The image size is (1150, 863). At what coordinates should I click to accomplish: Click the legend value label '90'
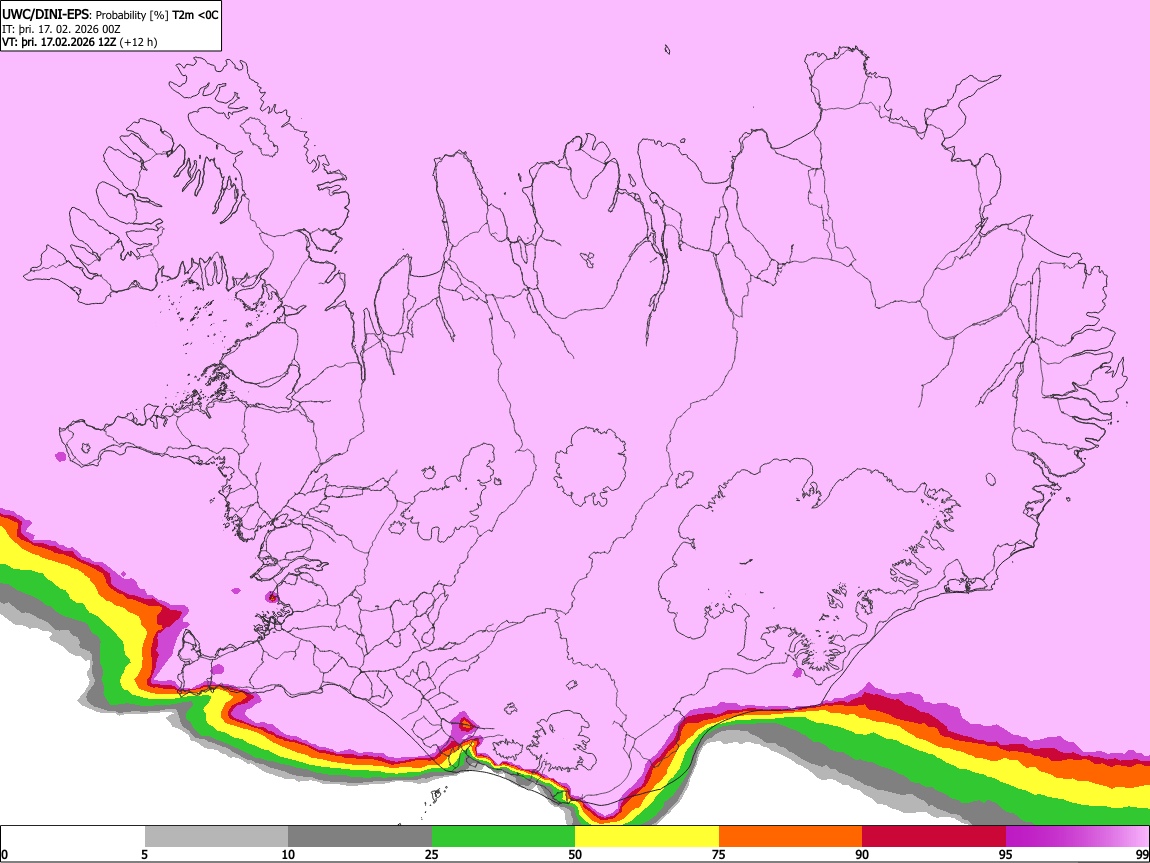pos(862,854)
